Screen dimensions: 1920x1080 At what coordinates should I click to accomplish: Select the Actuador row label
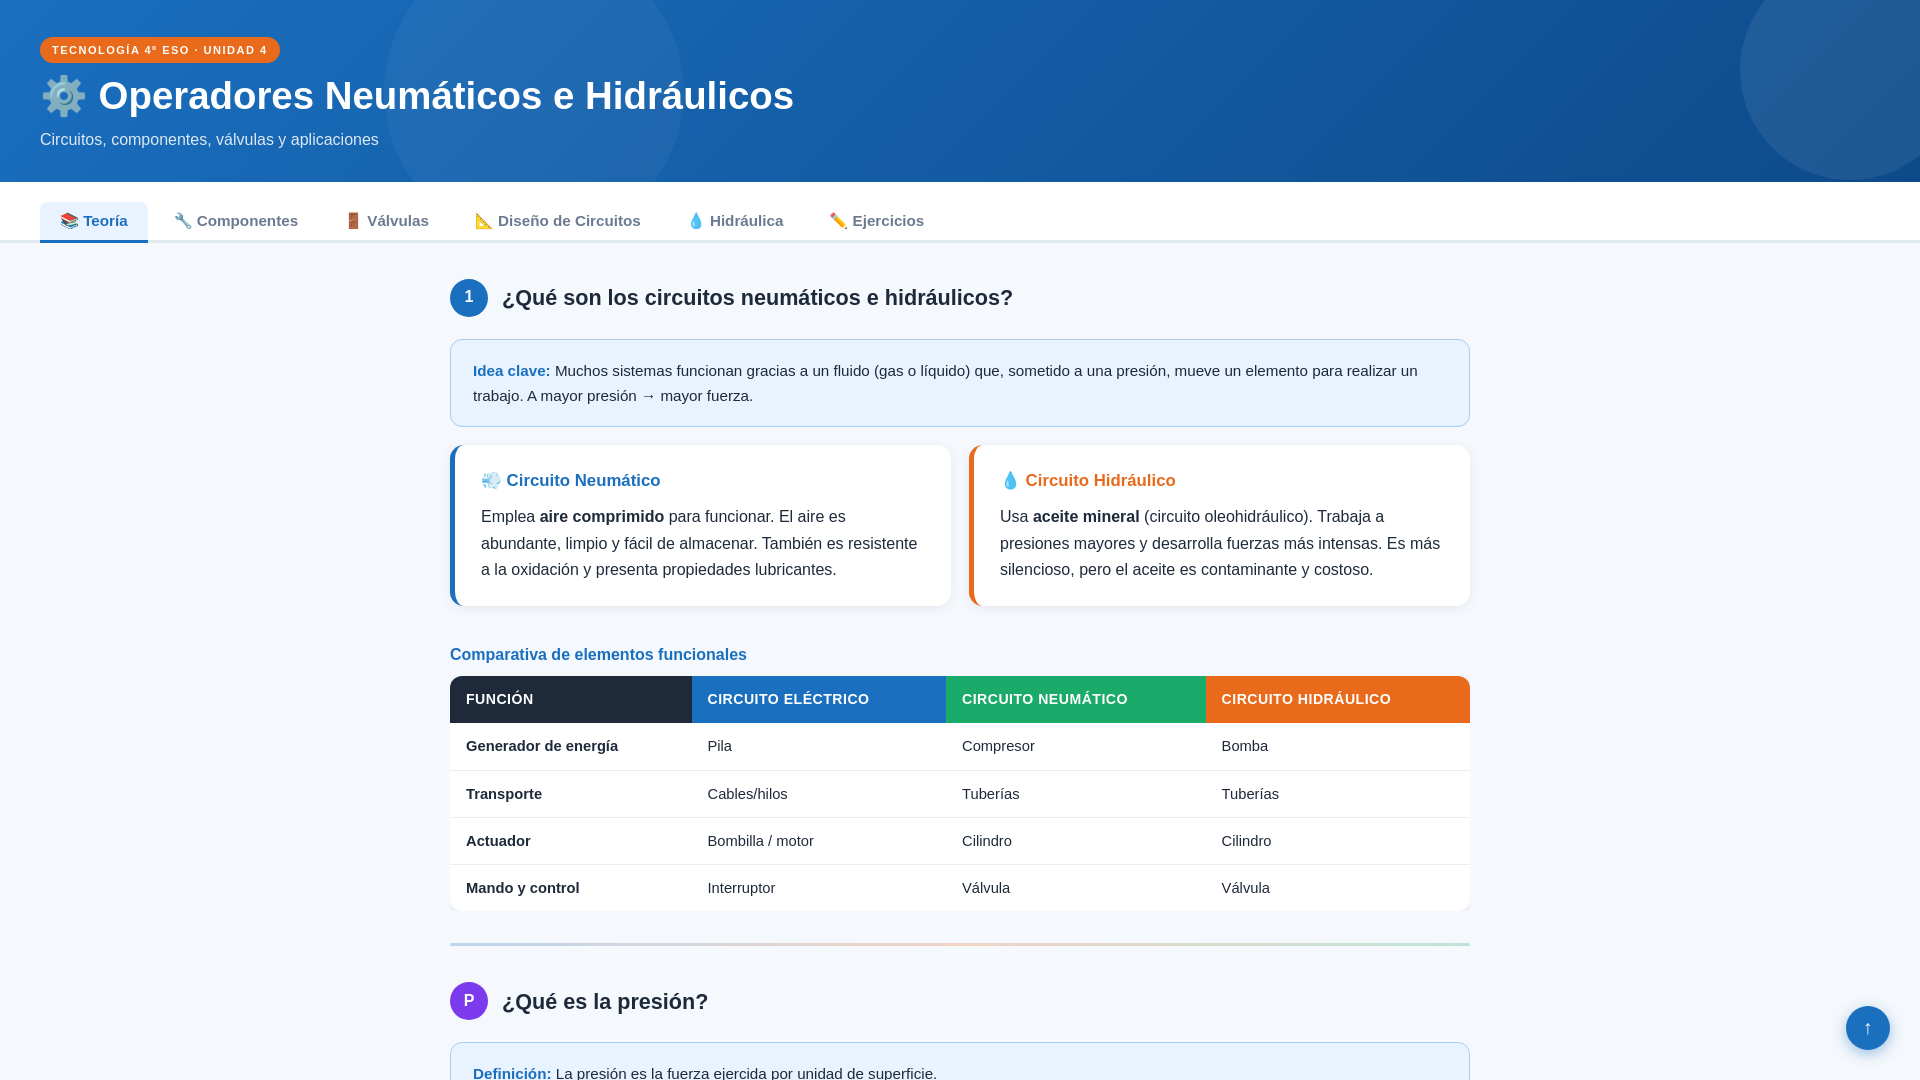point(498,841)
